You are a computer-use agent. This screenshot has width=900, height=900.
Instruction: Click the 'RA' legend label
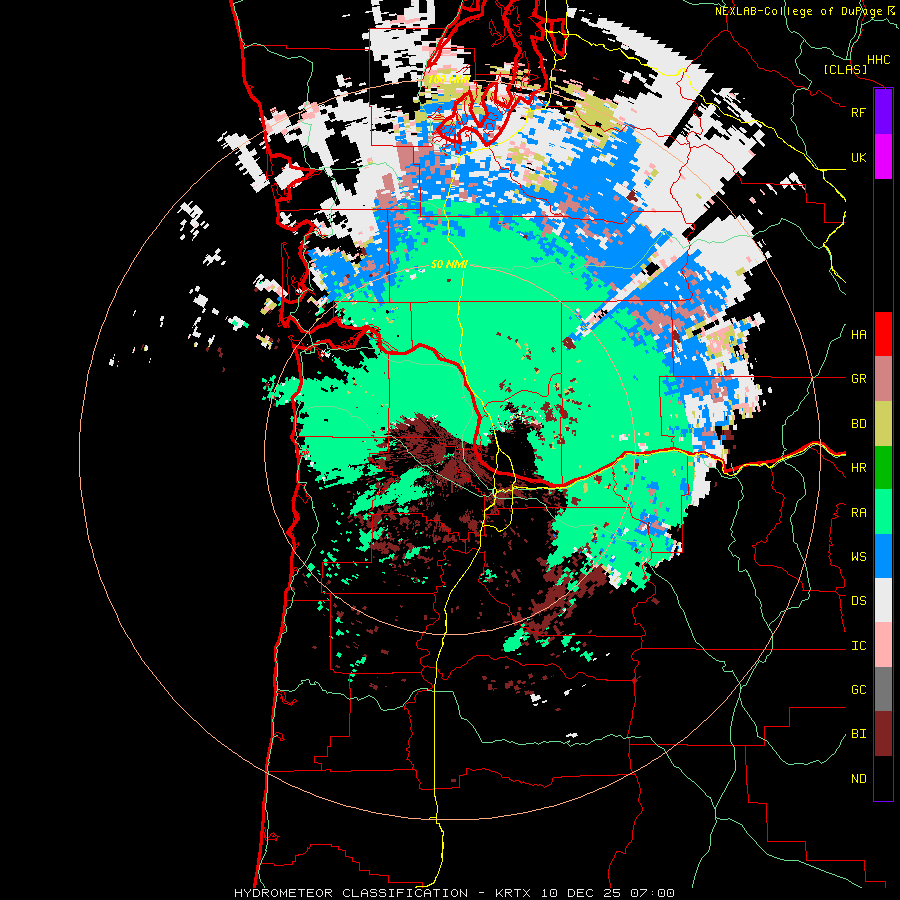[x=858, y=513]
